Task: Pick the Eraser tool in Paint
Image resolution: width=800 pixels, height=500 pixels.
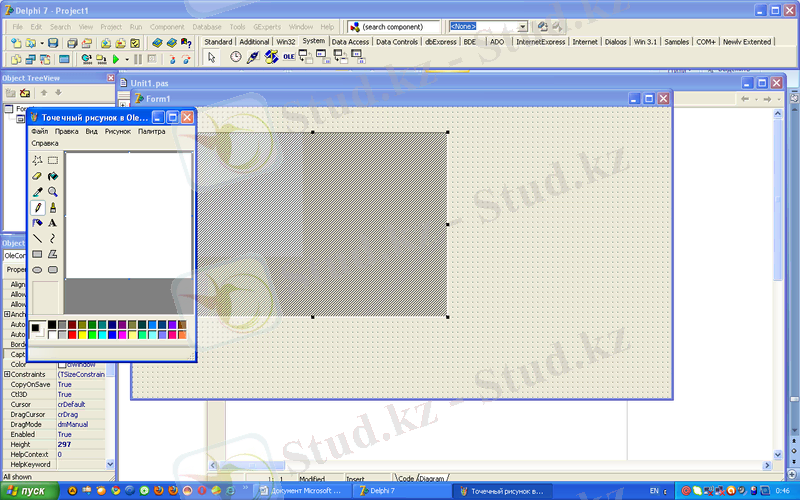Action: click(37, 176)
